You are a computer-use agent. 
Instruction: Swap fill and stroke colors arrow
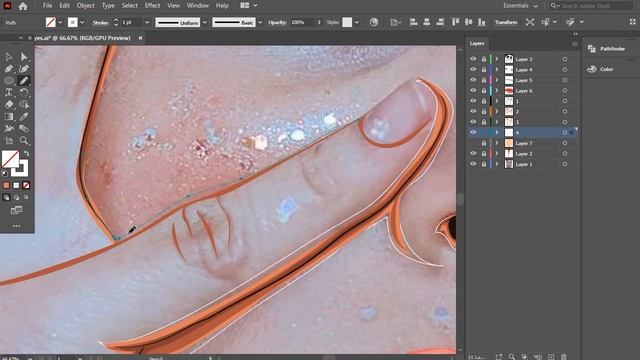pos(26,154)
